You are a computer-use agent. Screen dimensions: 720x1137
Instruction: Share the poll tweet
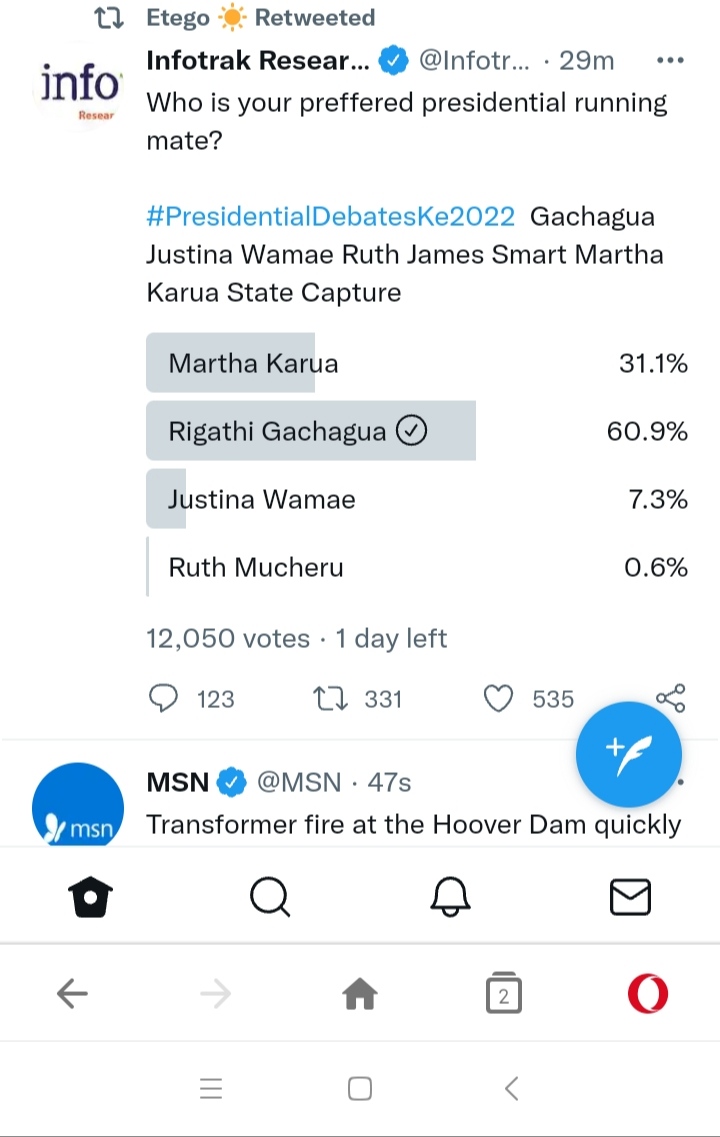670,698
